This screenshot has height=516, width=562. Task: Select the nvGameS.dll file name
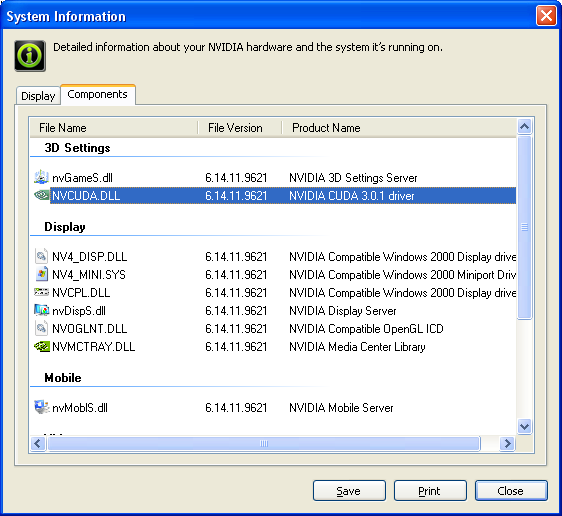coord(82,178)
